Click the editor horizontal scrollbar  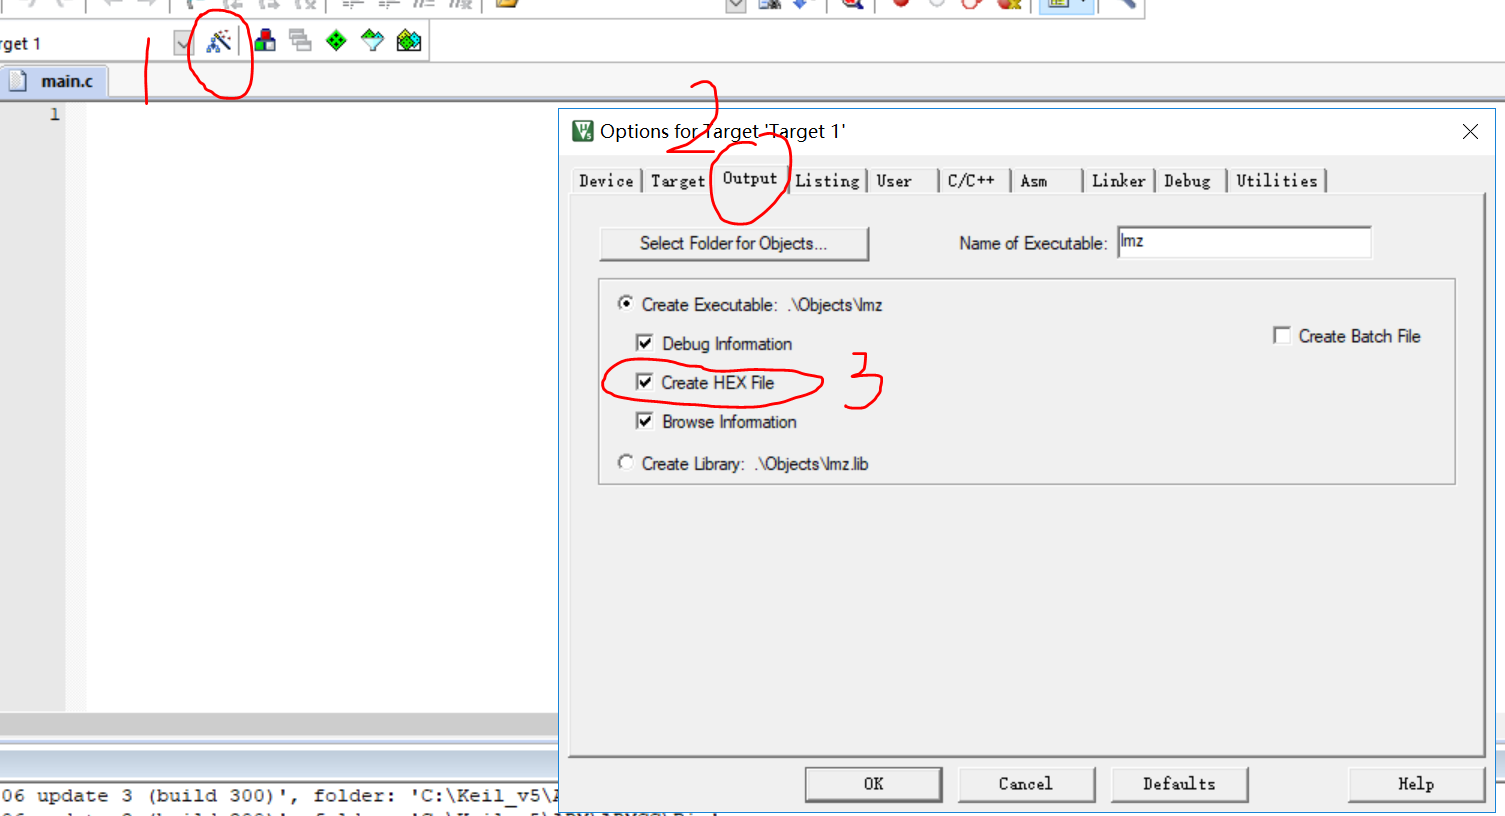[279, 723]
